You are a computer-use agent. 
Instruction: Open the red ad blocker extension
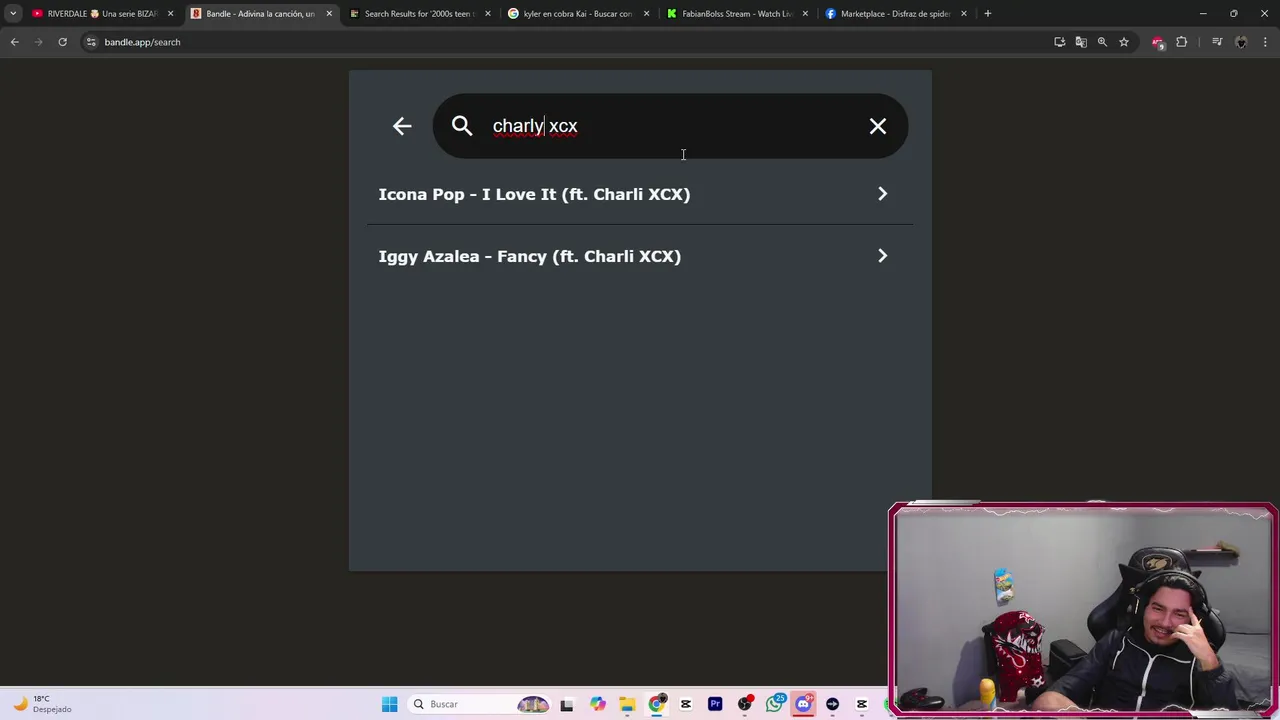tap(1158, 42)
